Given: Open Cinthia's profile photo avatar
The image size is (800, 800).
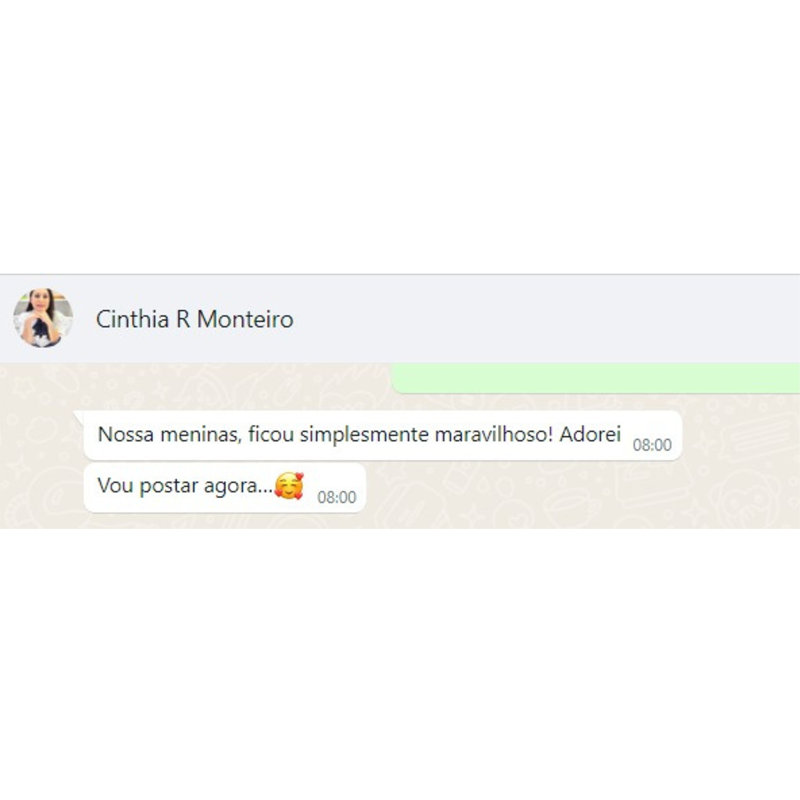Looking at the screenshot, I should click(x=43, y=318).
